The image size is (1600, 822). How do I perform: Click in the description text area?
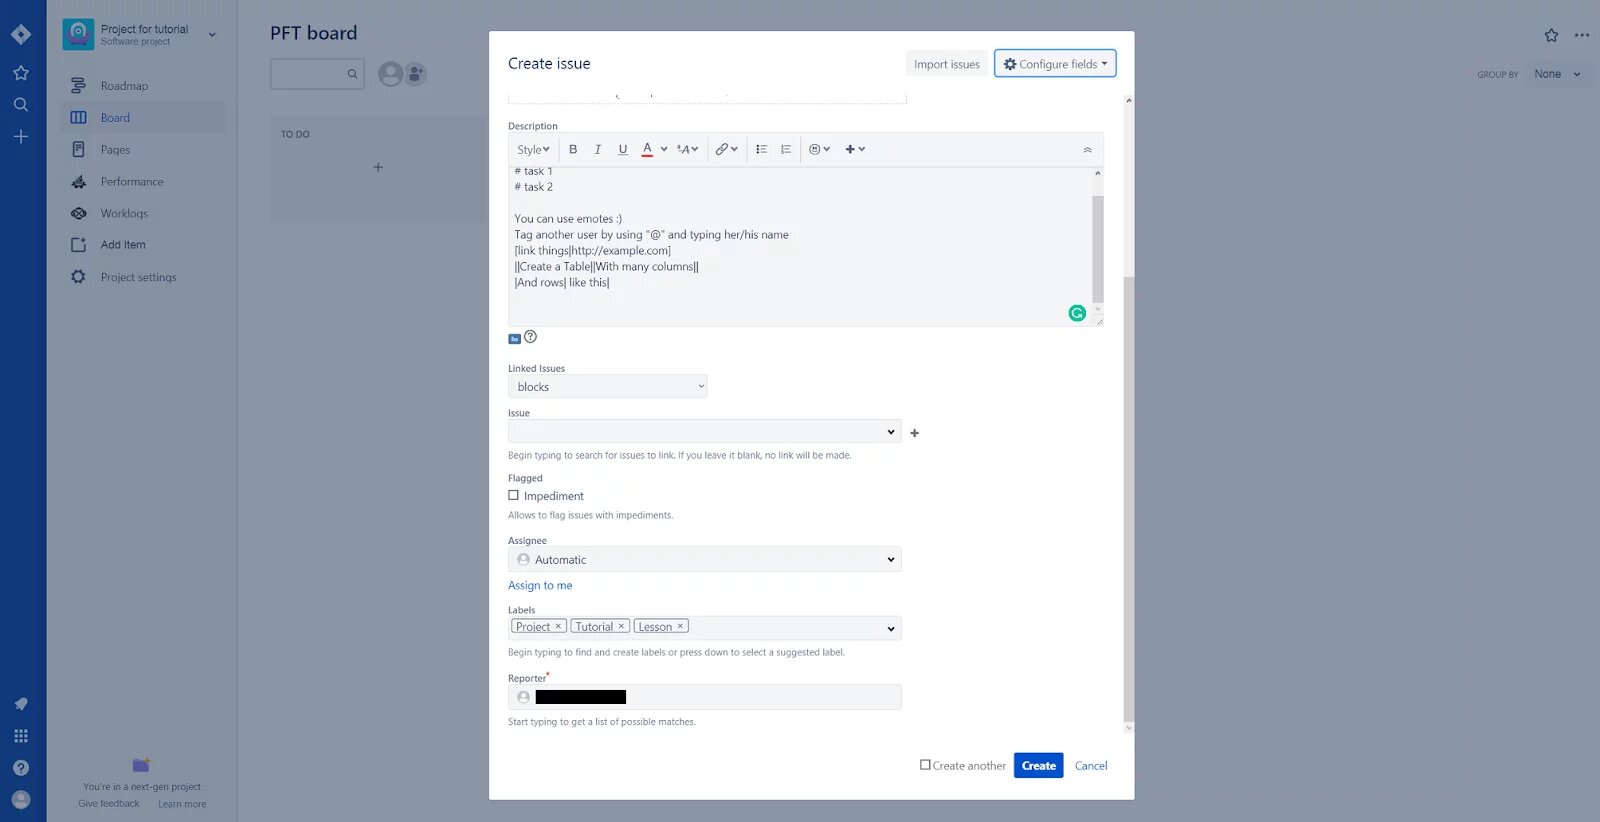pyautogui.click(x=800, y=246)
